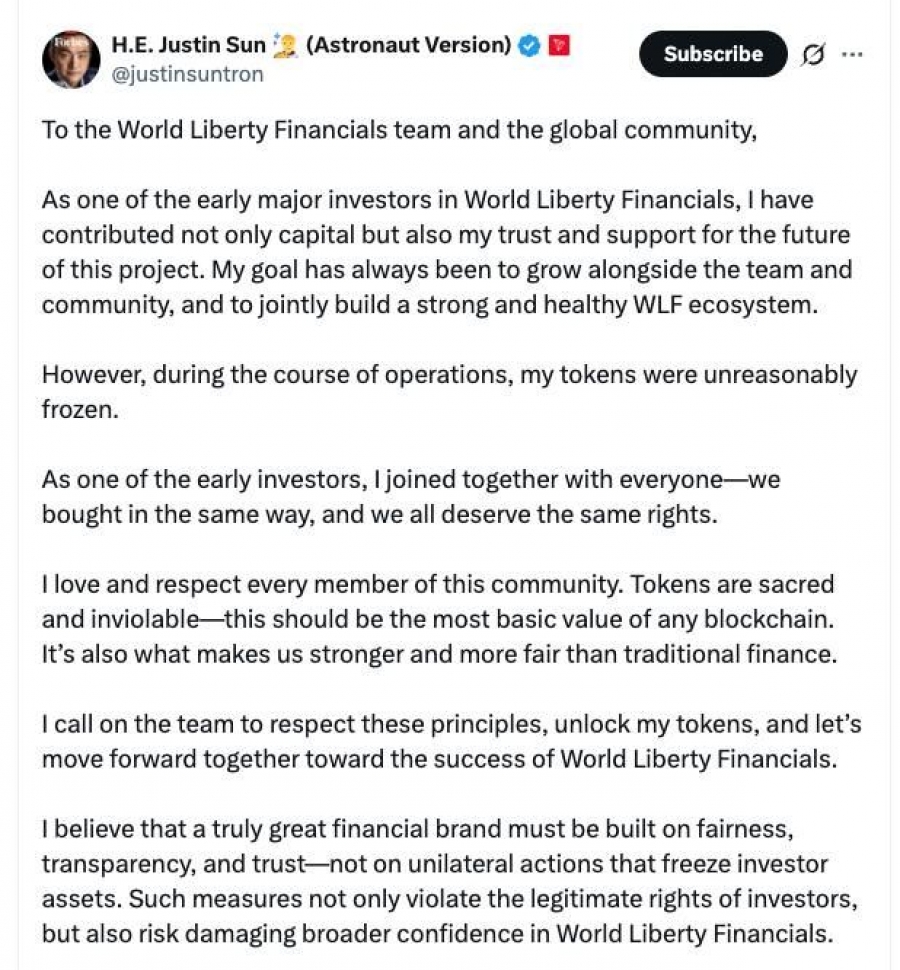The image size is (900, 970).
Task: Open the profile picture avatar
Action: (x=71, y=58)
